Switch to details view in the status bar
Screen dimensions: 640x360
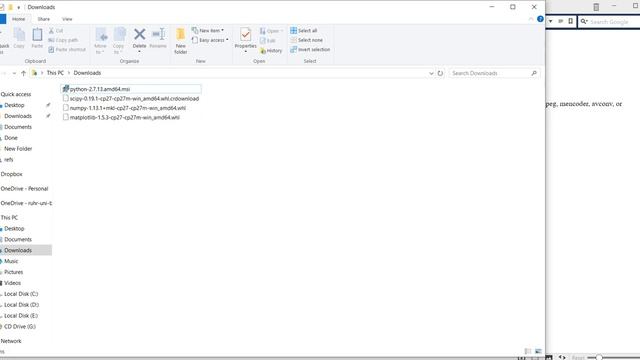click(x=528, y=351)
